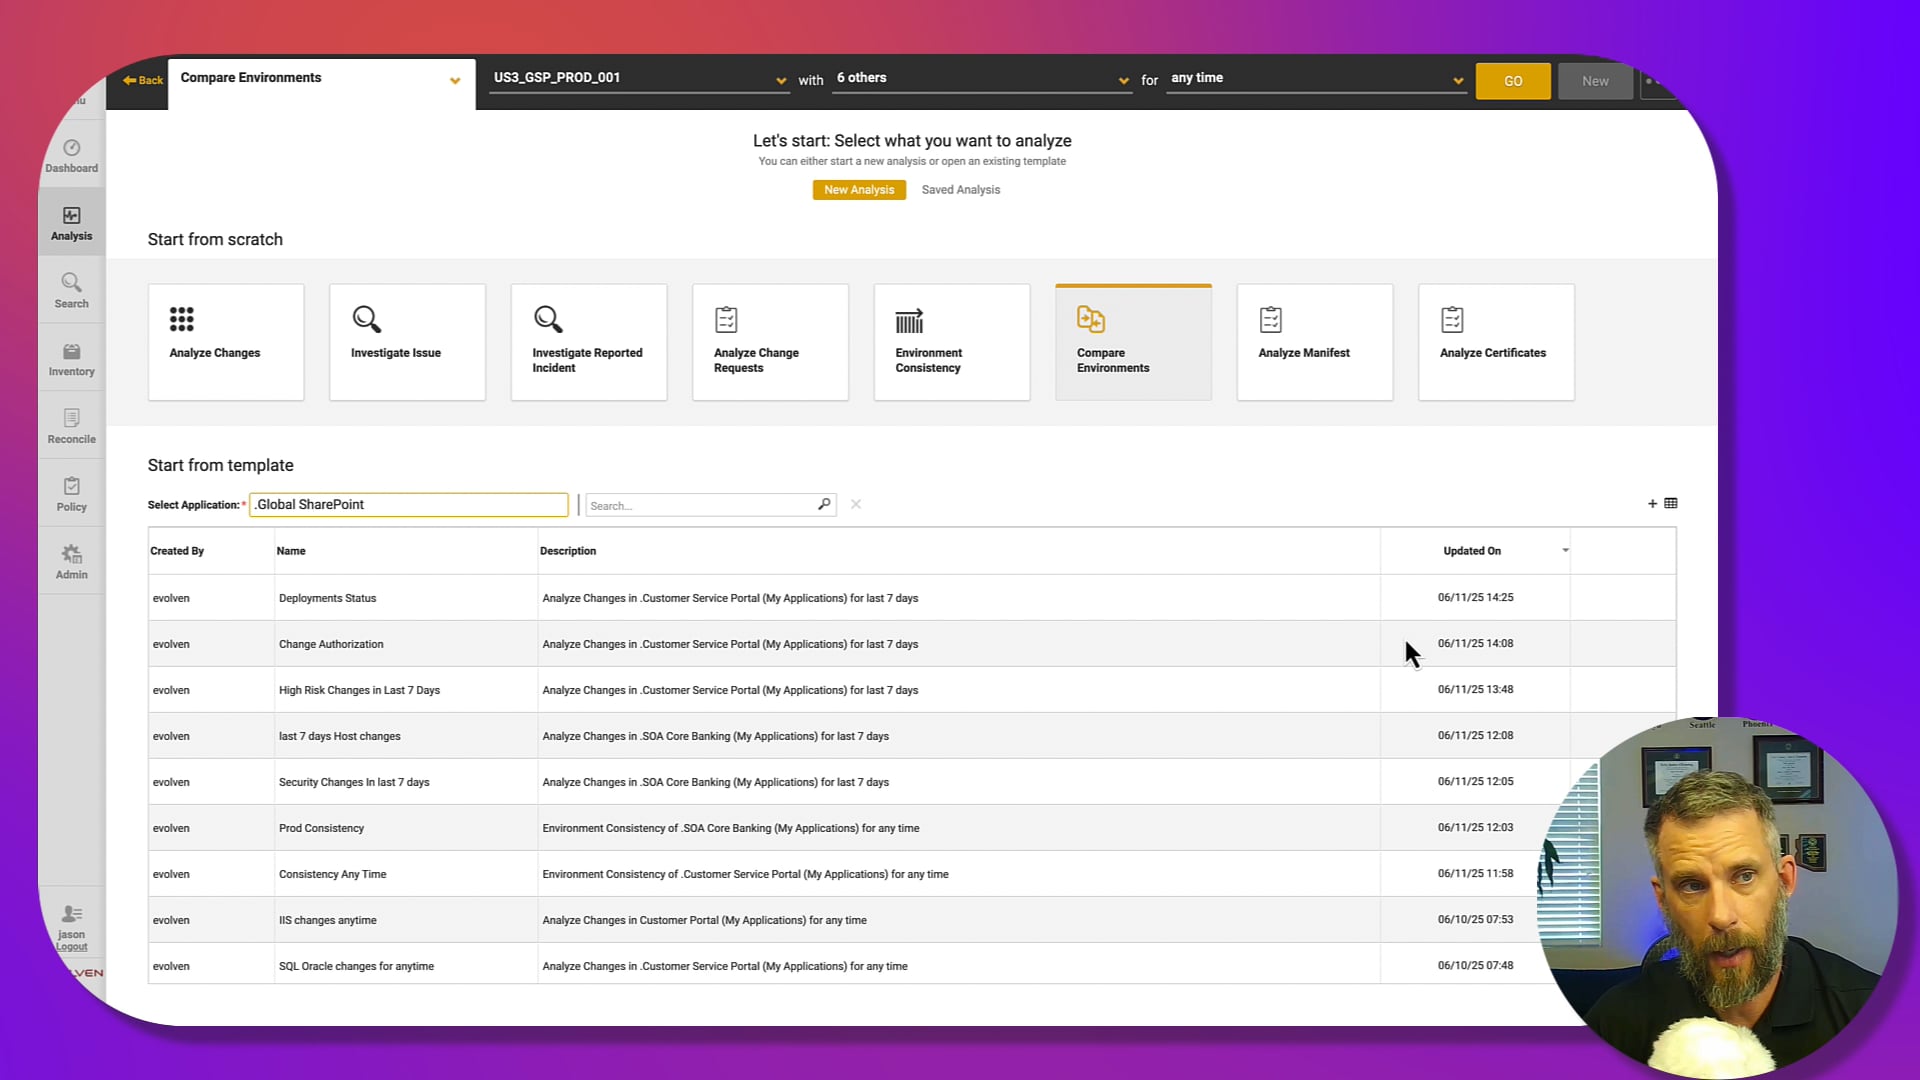This screenshot has height=1080, width=1920.
Task: Choose the Environment Consistency analysis card
Action: [x=951, y=341]
